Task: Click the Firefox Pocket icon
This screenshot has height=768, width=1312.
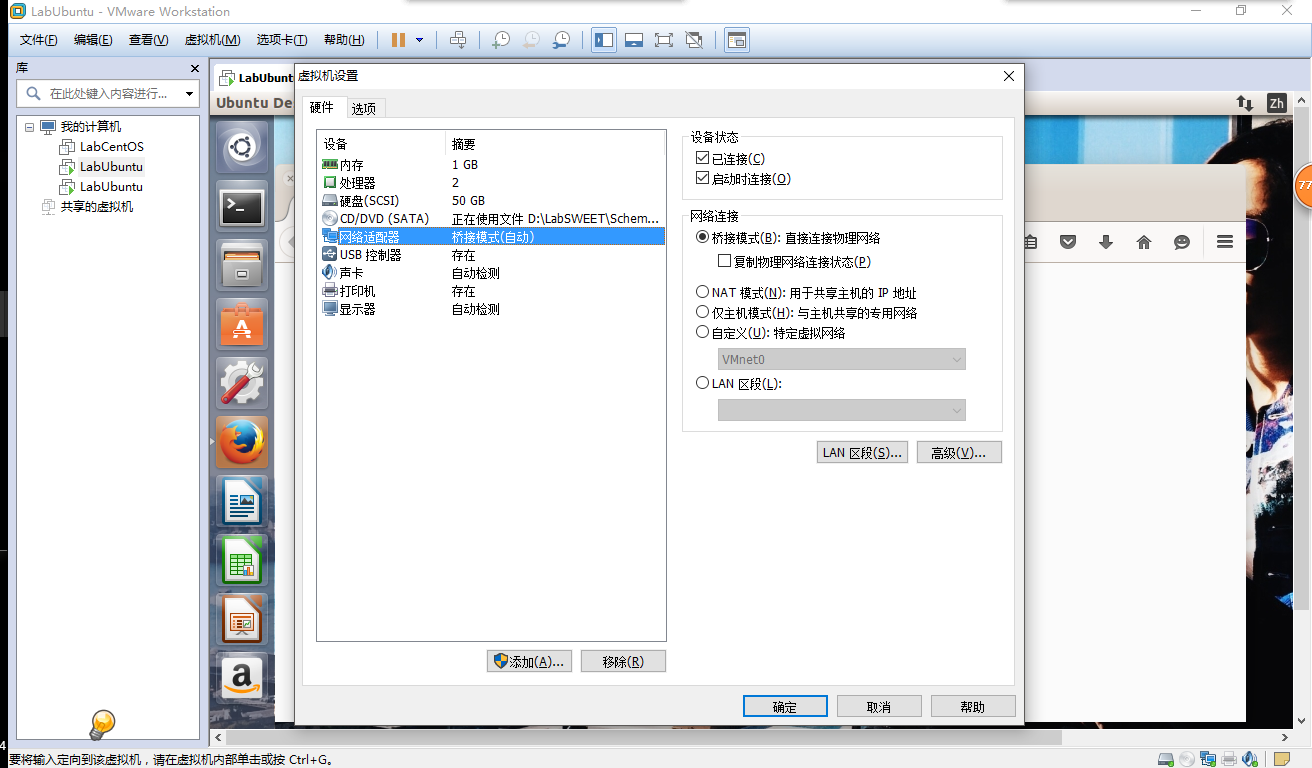Action: (1068, 242)
